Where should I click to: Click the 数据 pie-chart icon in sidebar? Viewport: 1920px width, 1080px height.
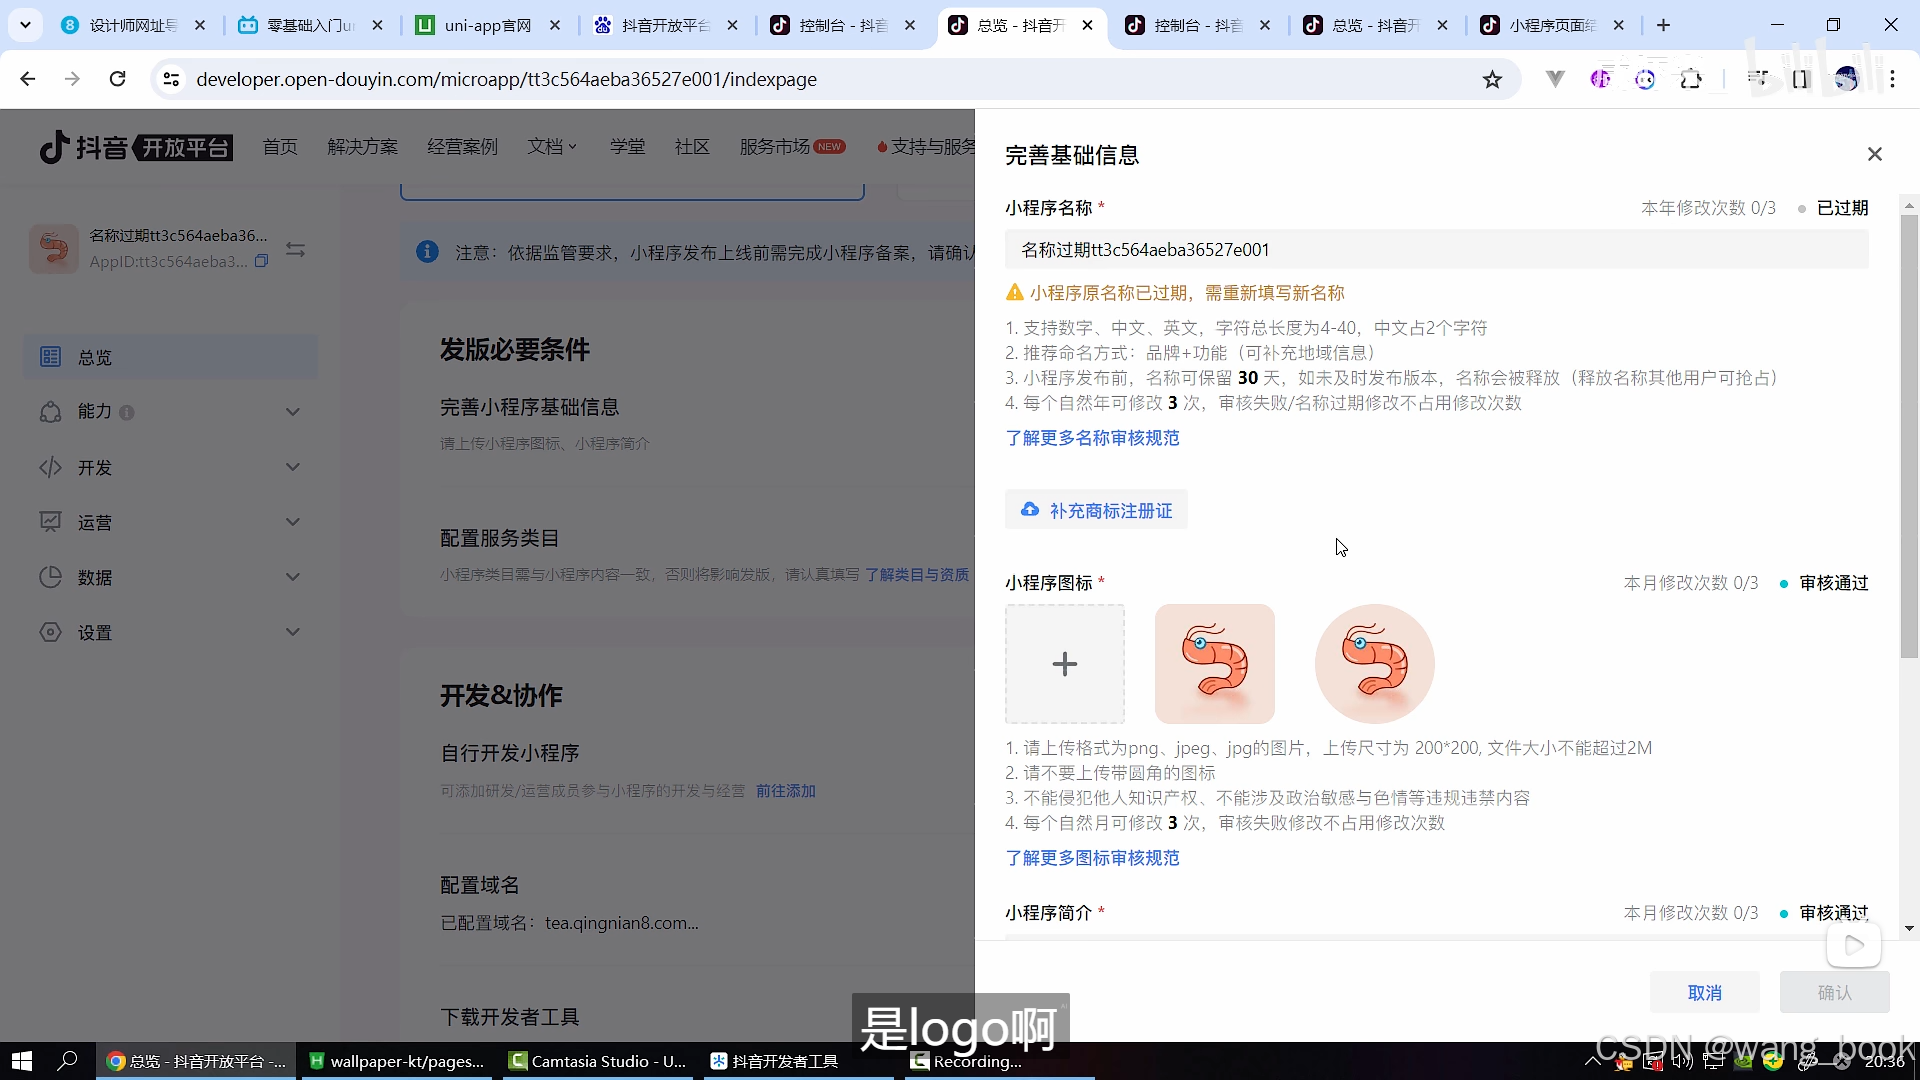tap(50, 577)
